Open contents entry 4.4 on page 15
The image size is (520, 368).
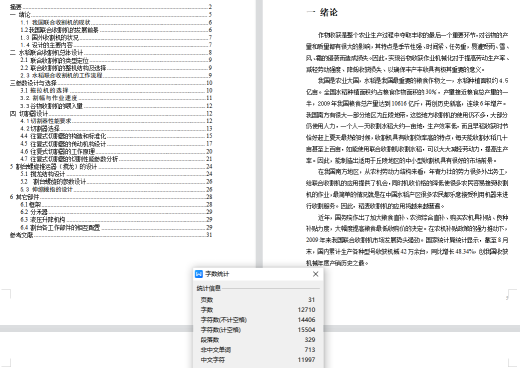(116, 136)
